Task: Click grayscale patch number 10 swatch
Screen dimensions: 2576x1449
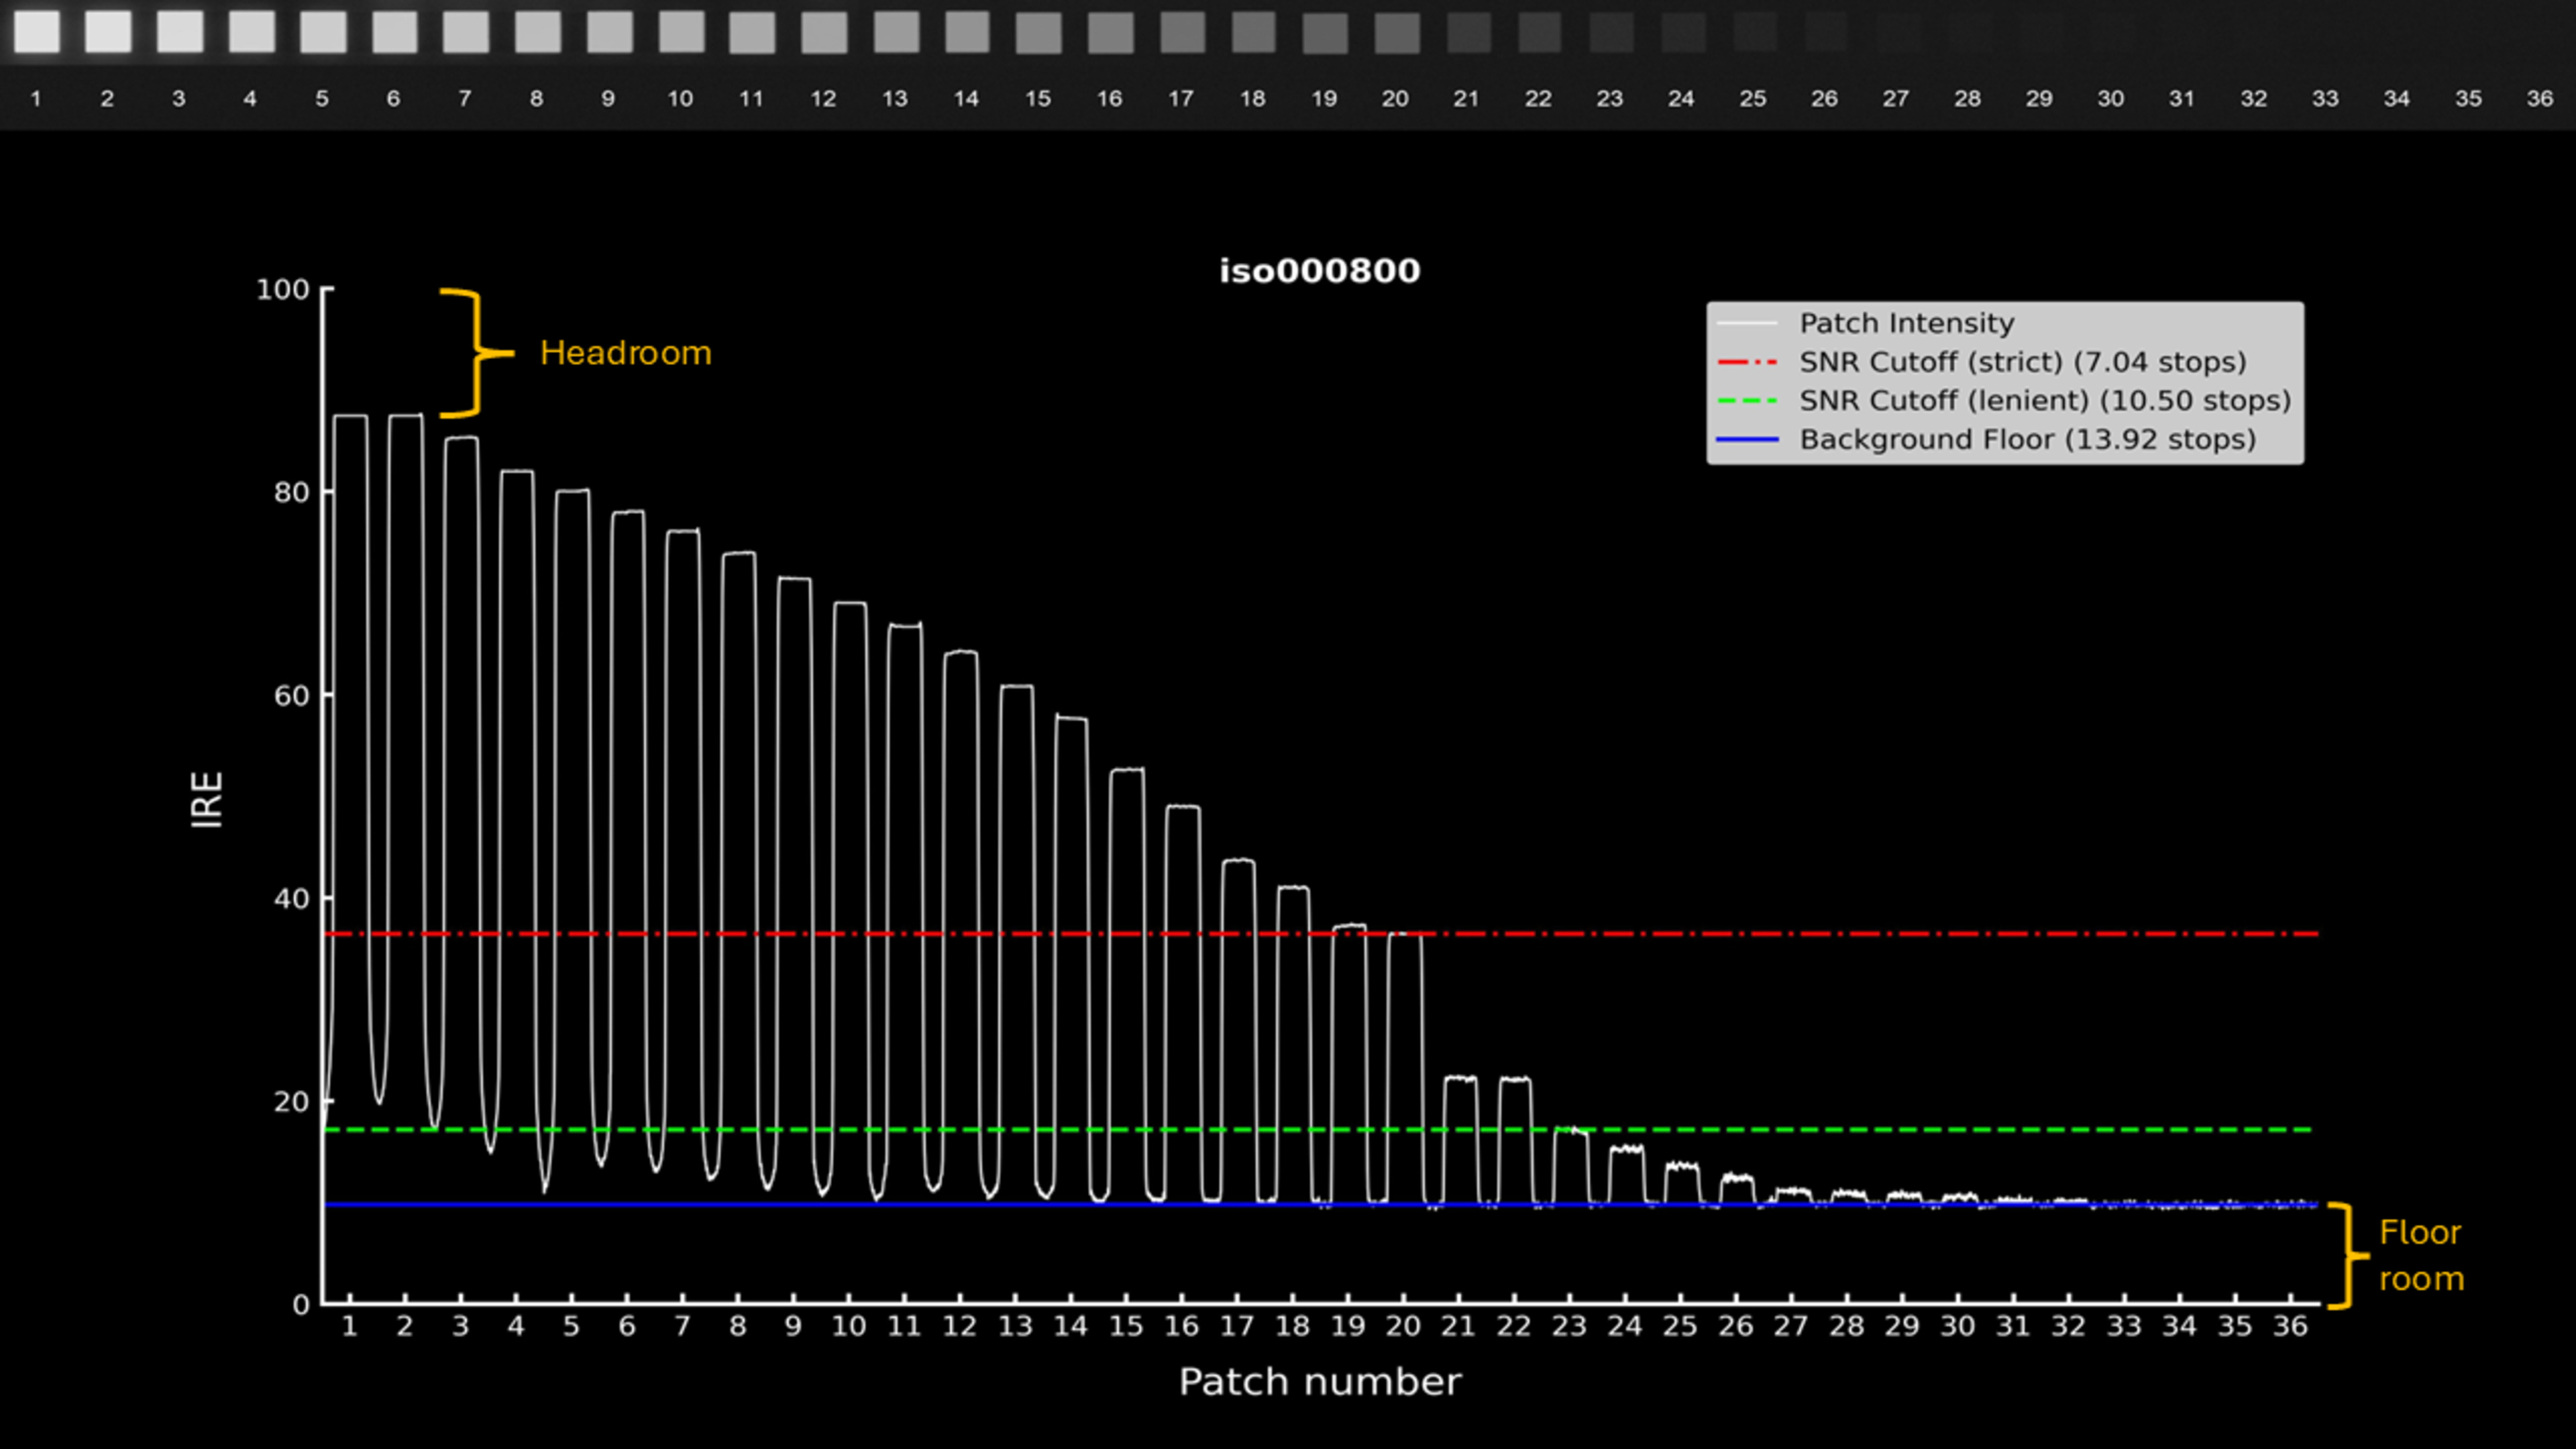Action: [x=681, y=31]
